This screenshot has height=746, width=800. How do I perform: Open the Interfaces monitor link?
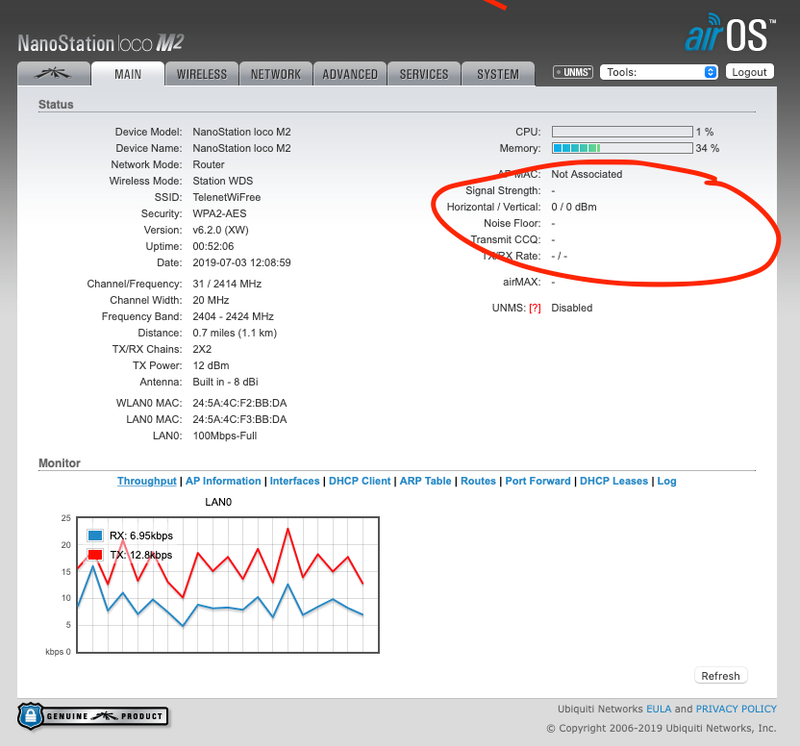tap(294, 481)
